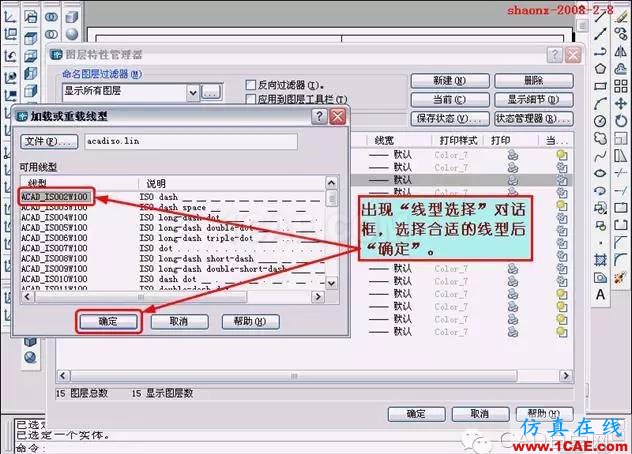632x454 pixels.
Task: Click the linetype list scroll-right arrow
Action: (318, 297)
